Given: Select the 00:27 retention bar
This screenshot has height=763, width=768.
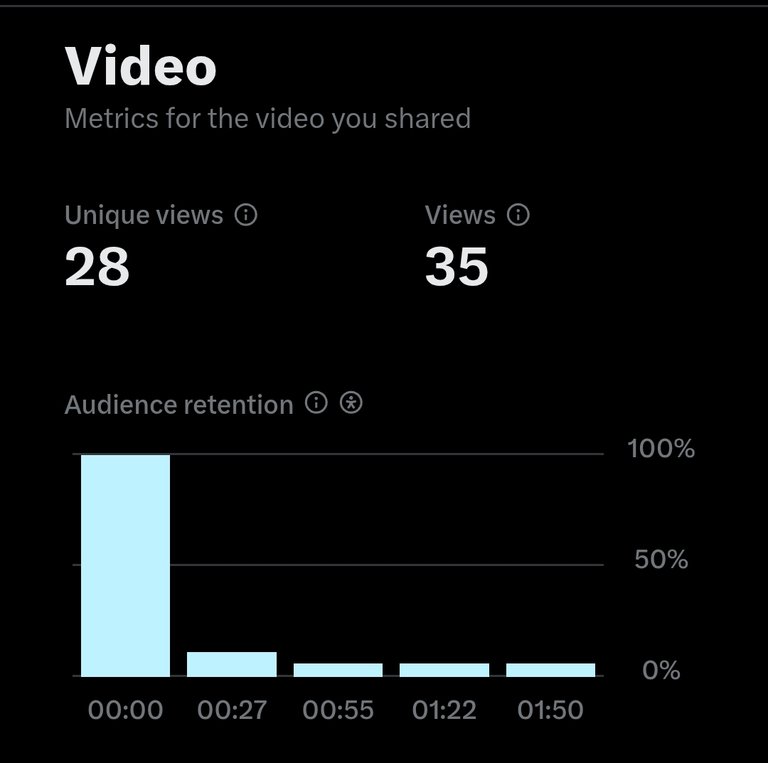Looking at the screenshot, I should [x=232, y=664].
